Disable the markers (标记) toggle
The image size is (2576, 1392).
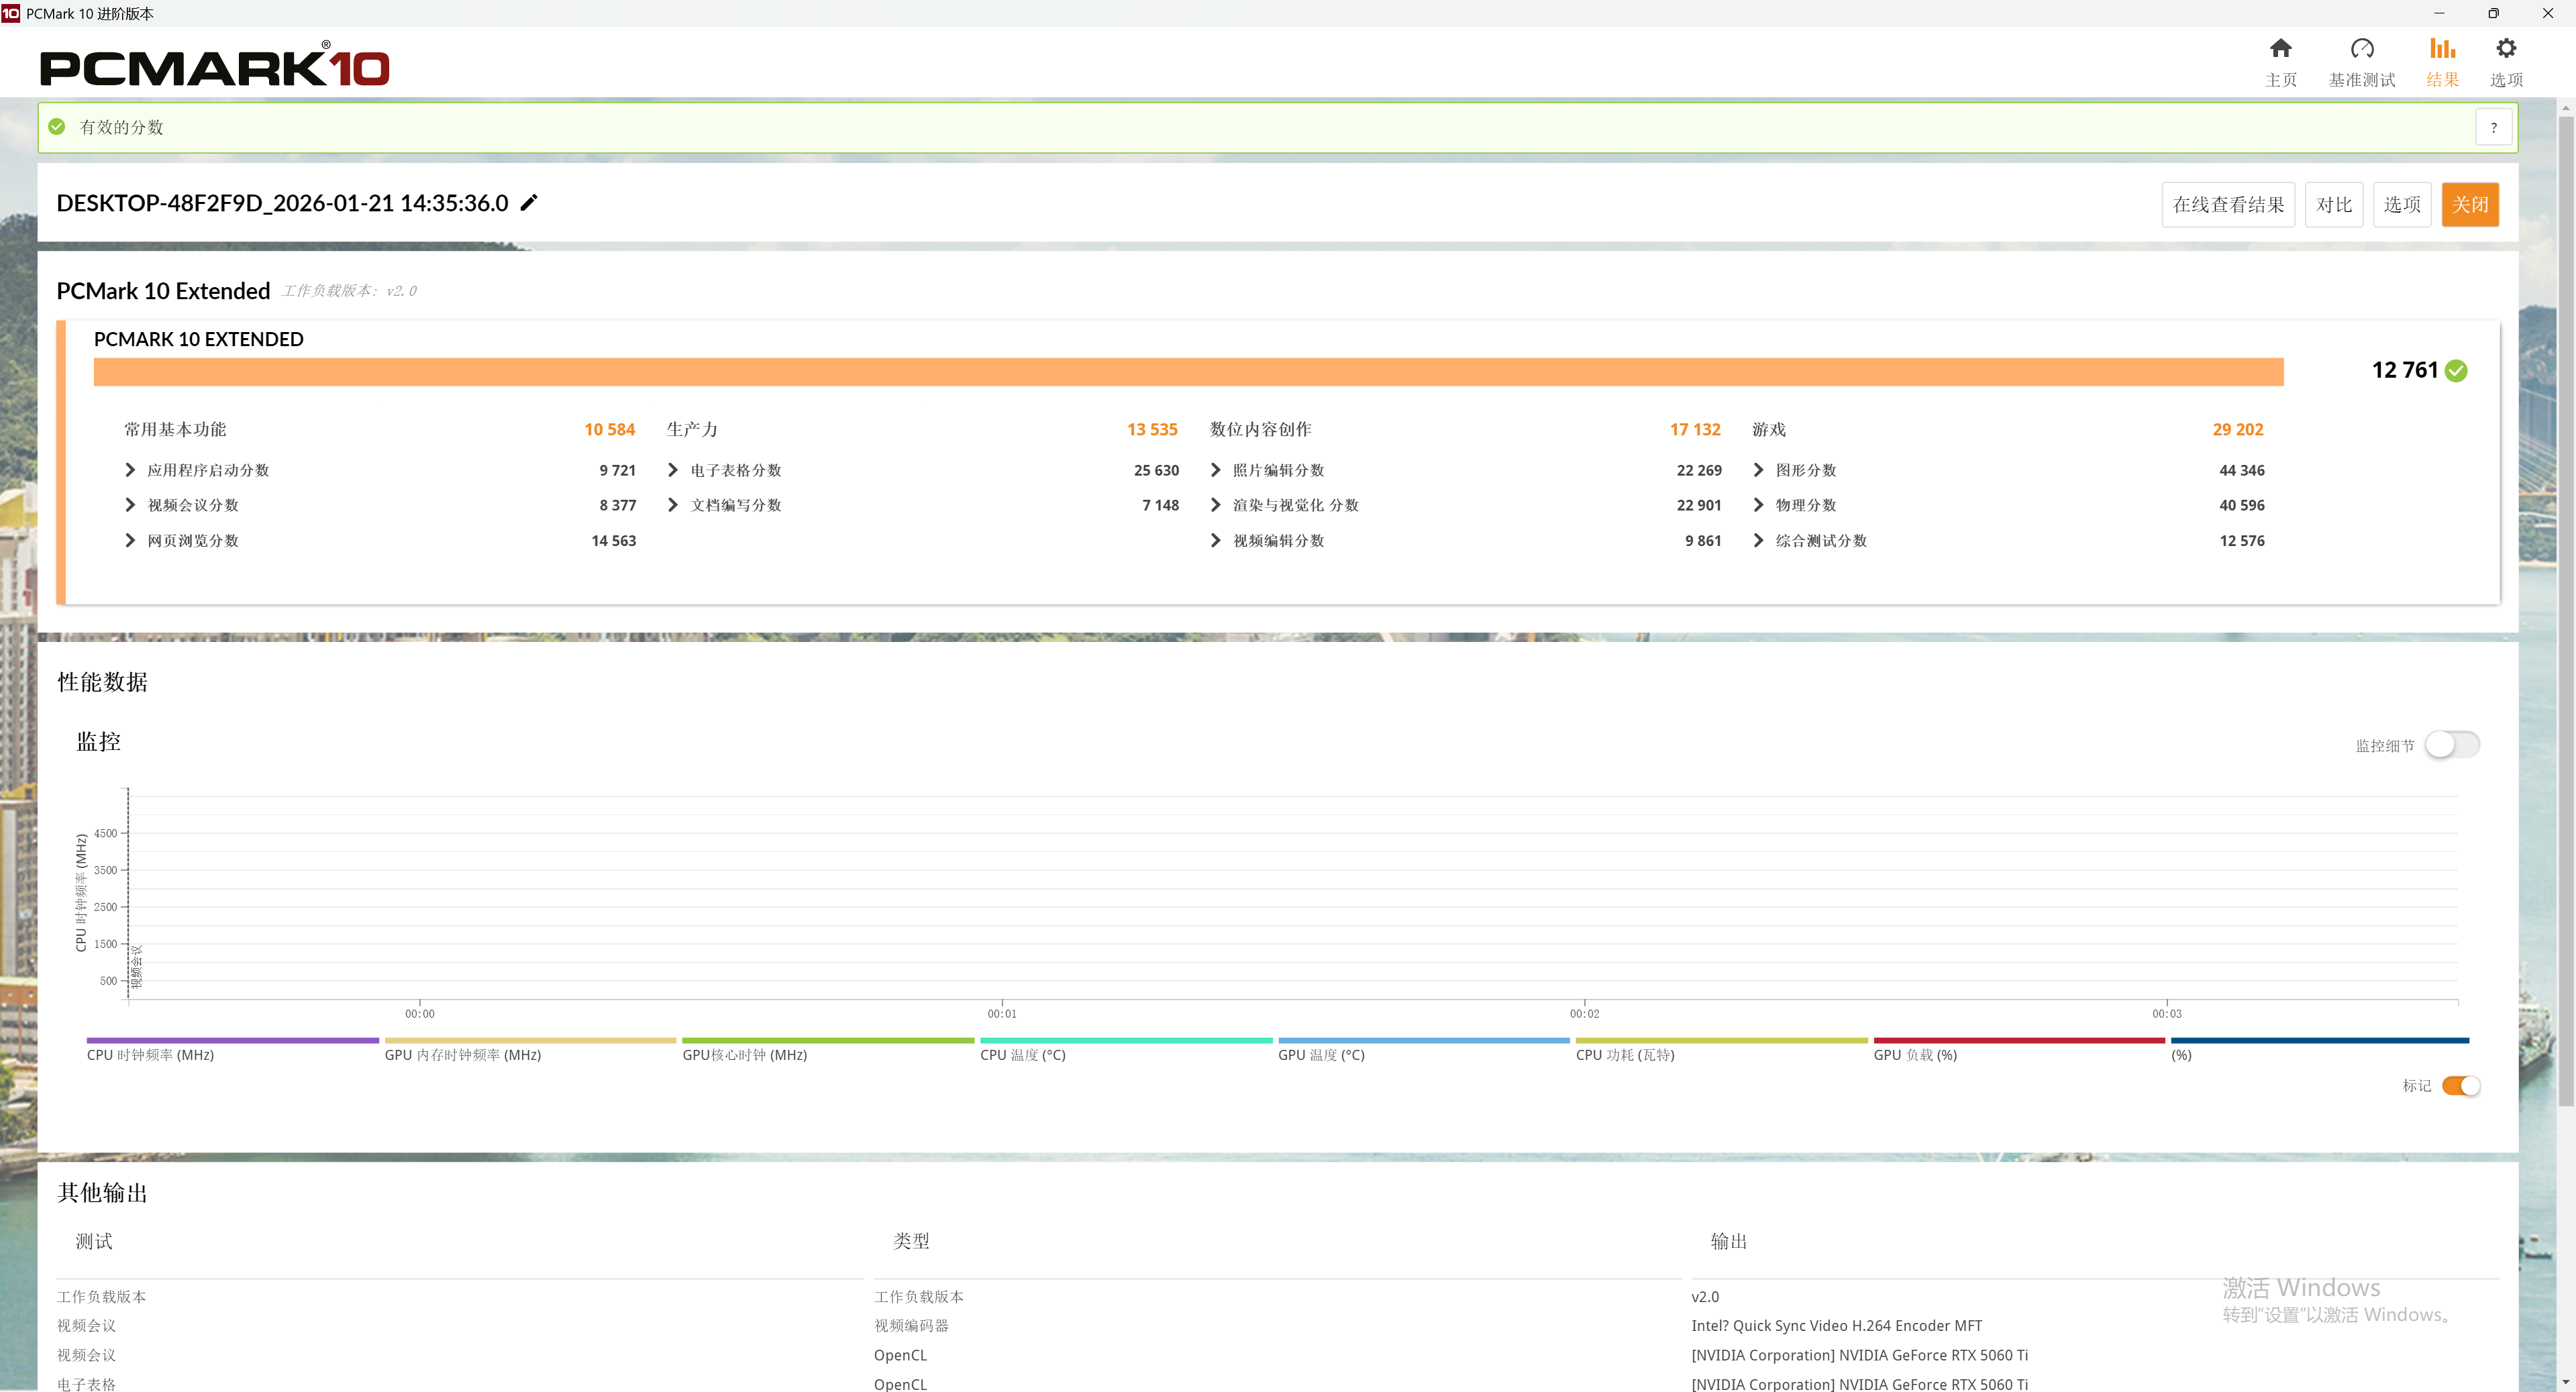pos(2460,1086)
